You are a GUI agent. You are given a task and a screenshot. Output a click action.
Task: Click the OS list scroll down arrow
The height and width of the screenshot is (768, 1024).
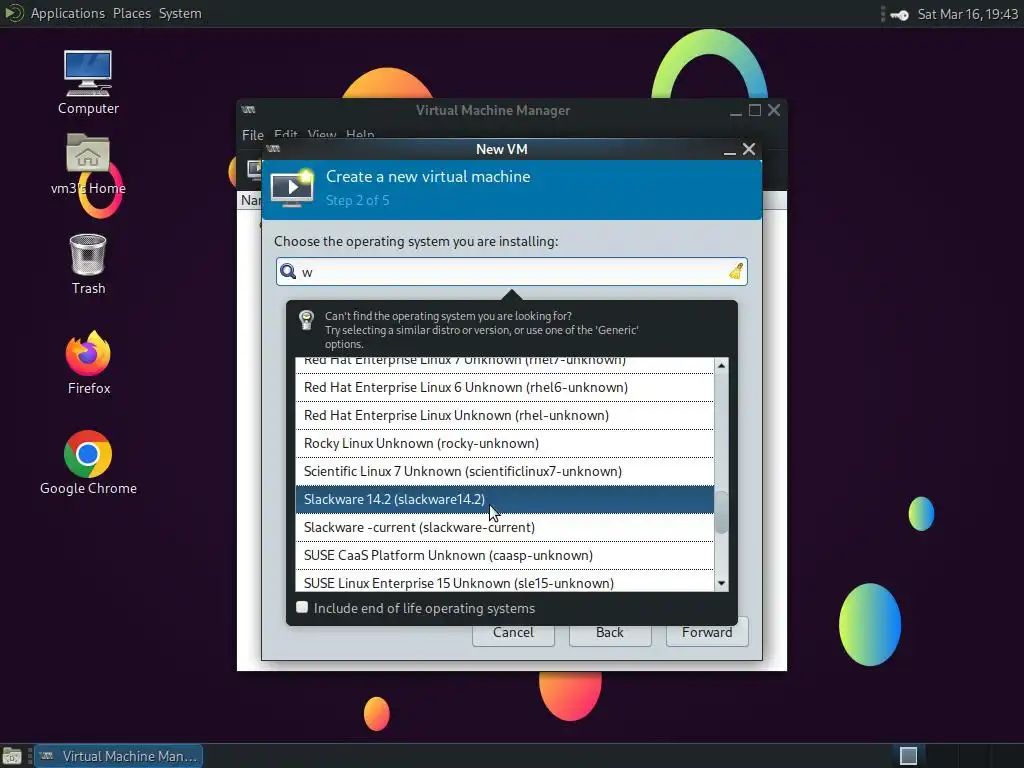[721, 583]
